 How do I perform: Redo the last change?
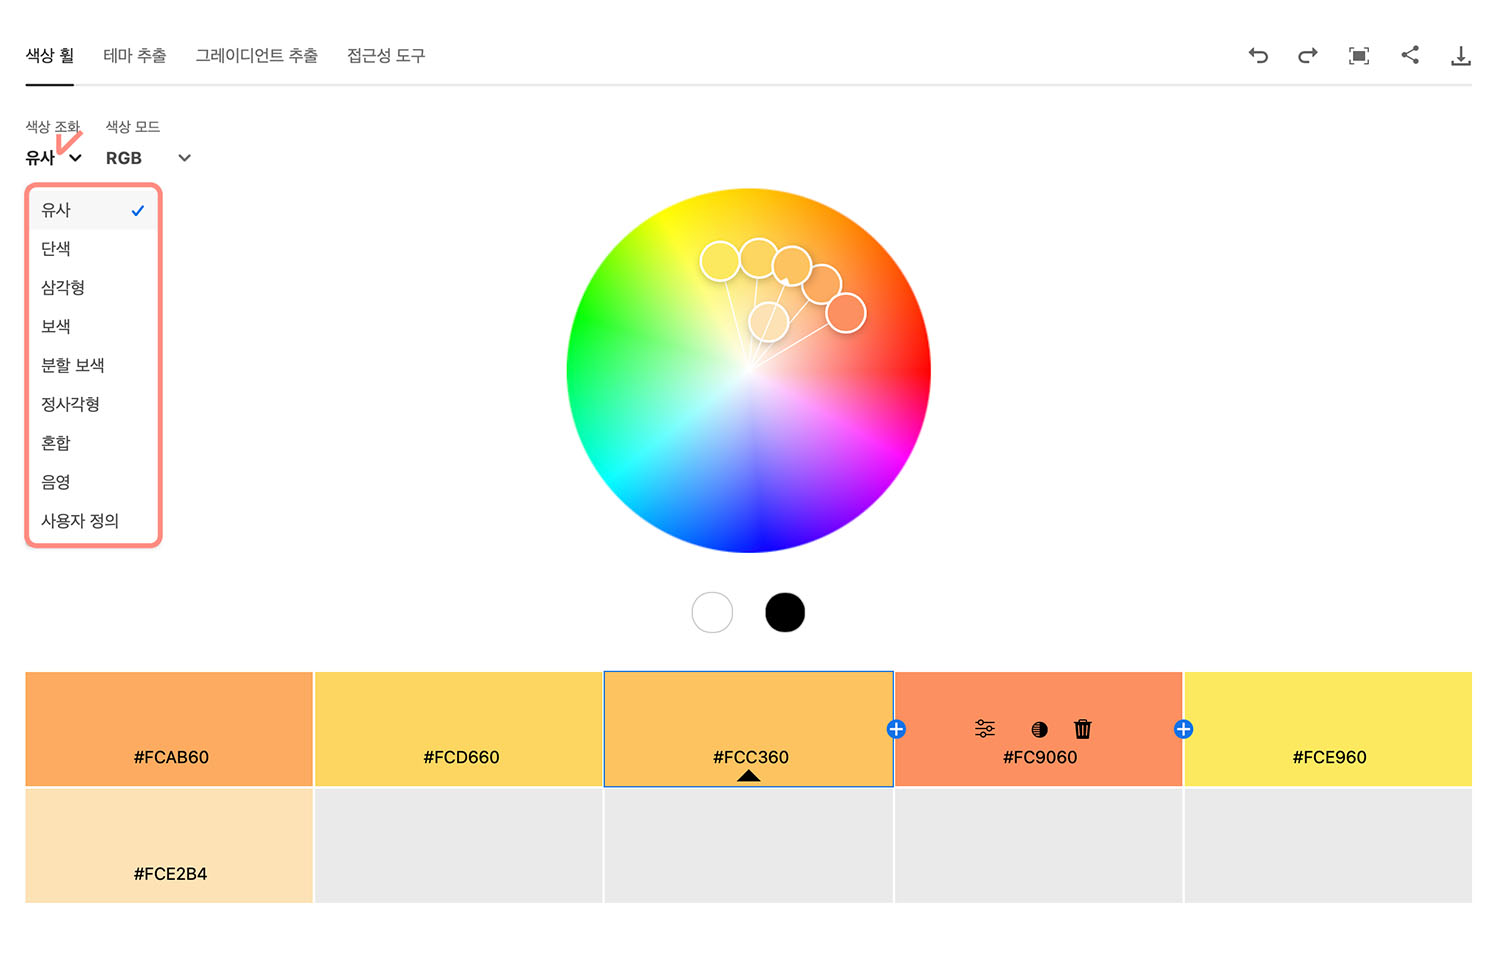pos(1308,56)
